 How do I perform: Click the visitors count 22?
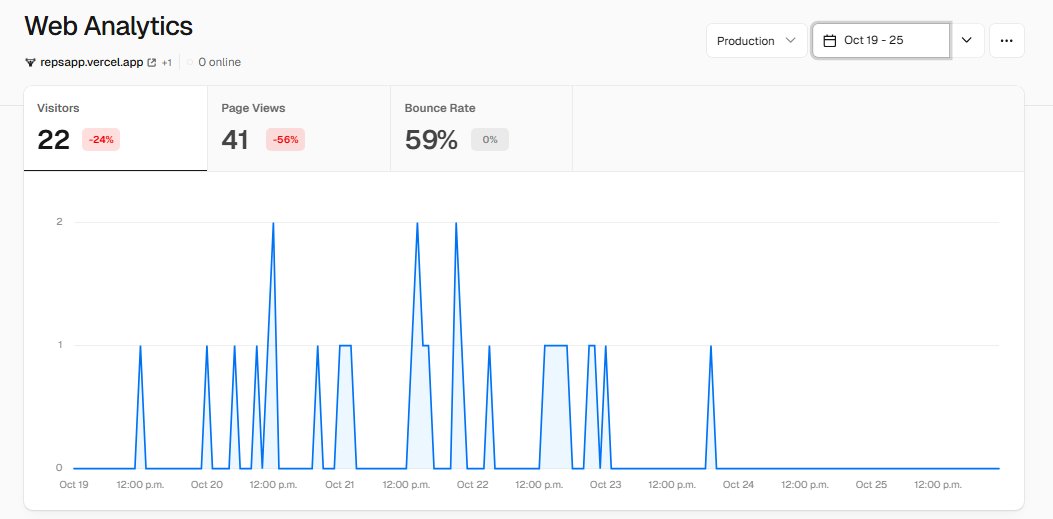click(x=54, y=140)
